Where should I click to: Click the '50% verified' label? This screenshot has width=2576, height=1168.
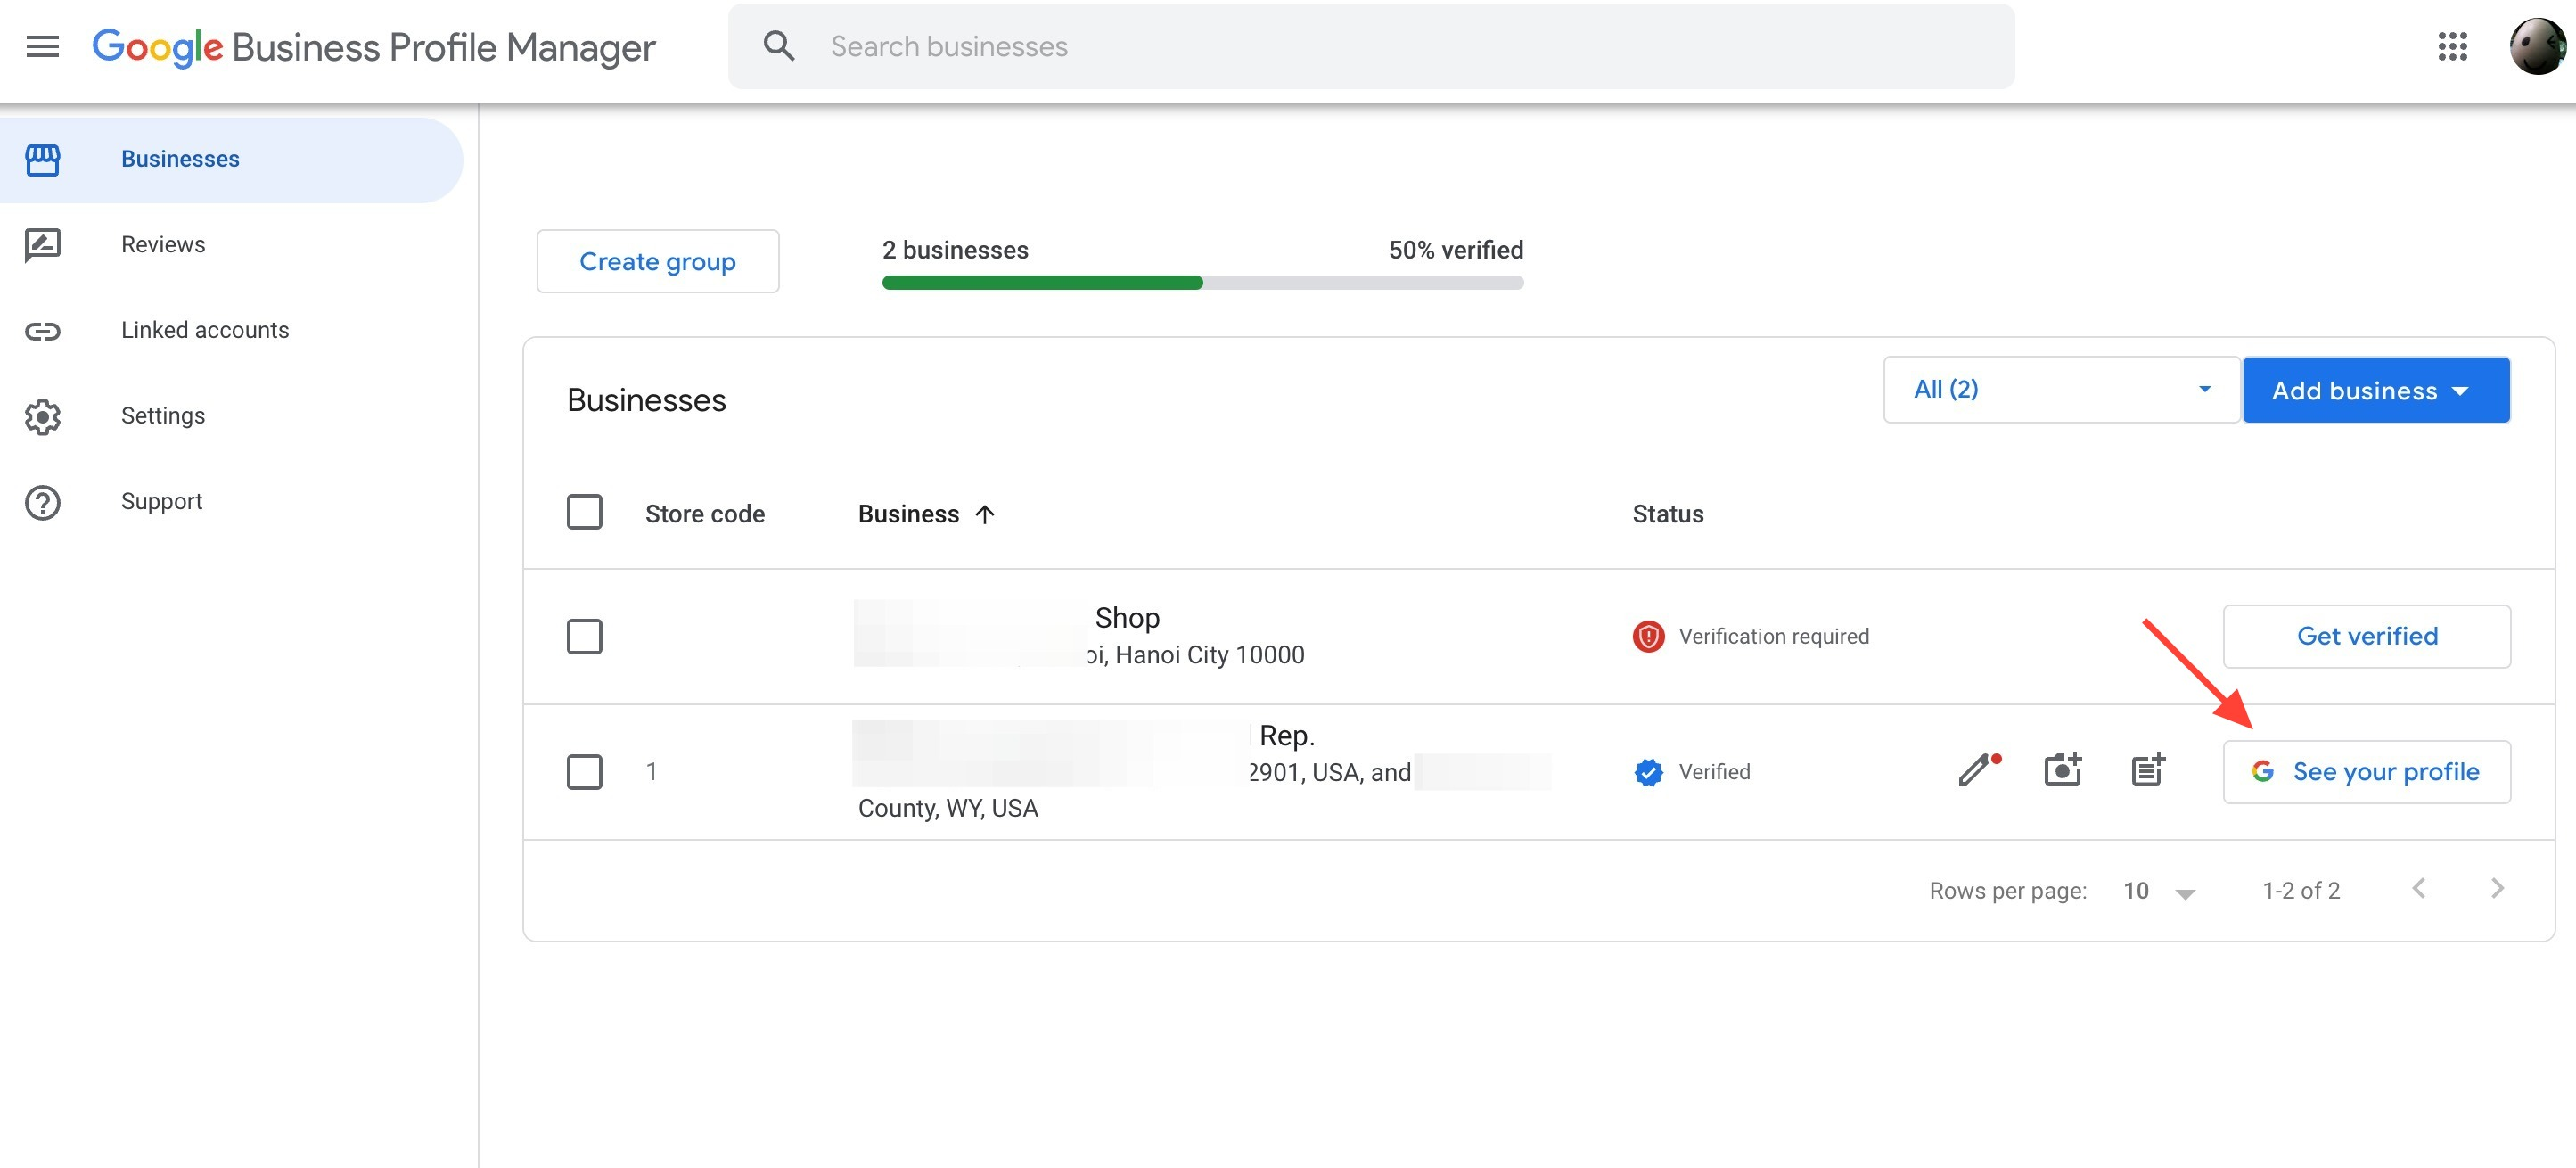(1455, 250)
